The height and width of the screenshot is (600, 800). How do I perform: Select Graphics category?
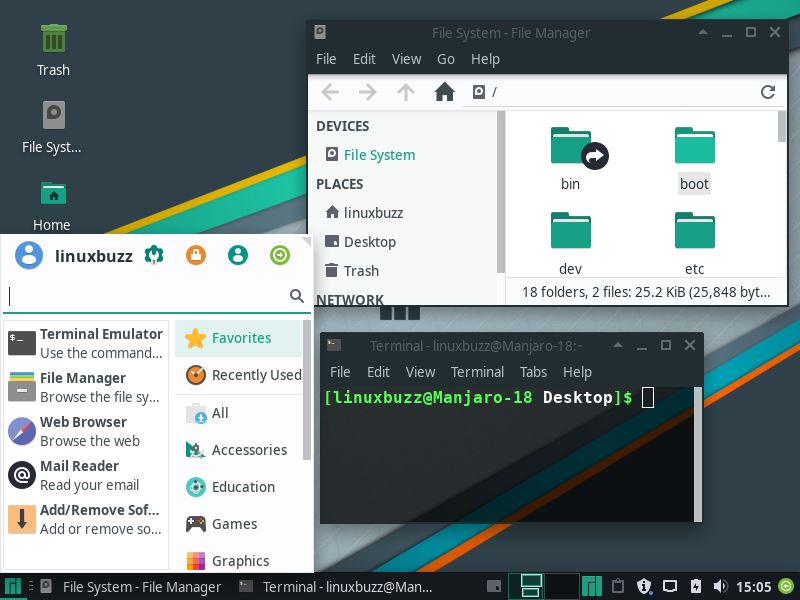coord(239,560)
